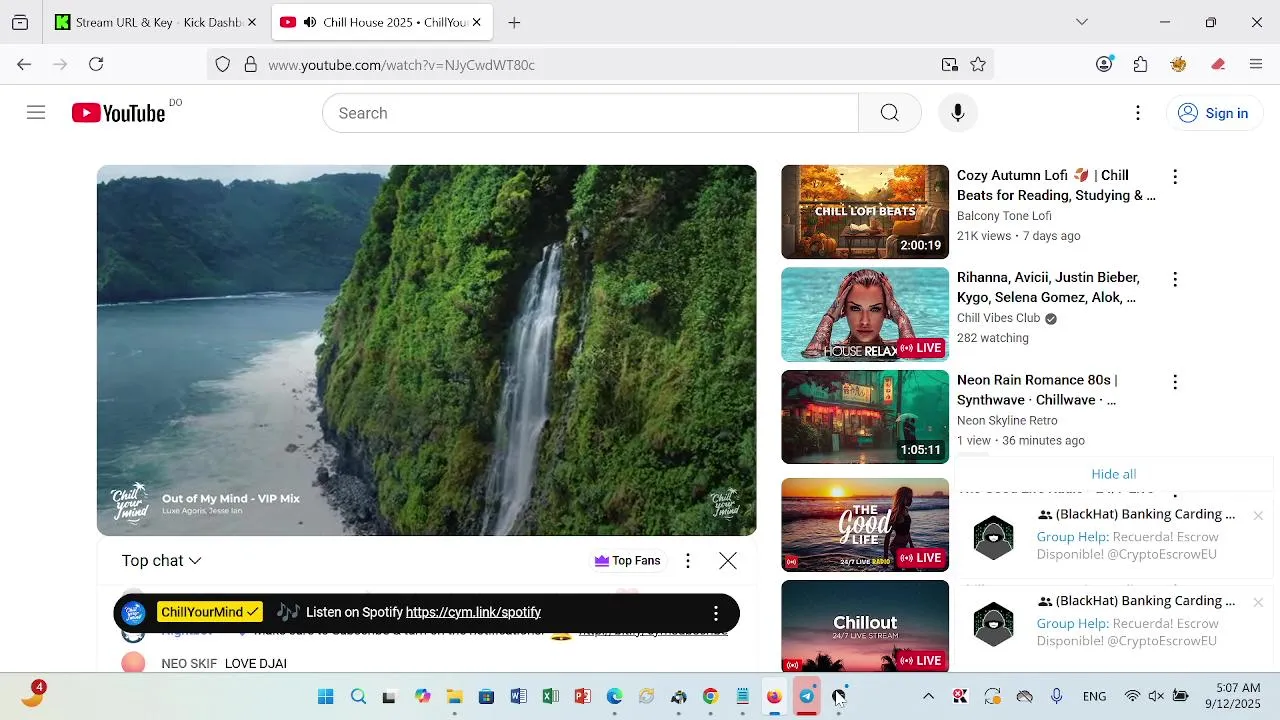The width and height of the screenshot is (1280, 720).
Task: Bookmark this page with the star icon
Action: coord(978,65)
